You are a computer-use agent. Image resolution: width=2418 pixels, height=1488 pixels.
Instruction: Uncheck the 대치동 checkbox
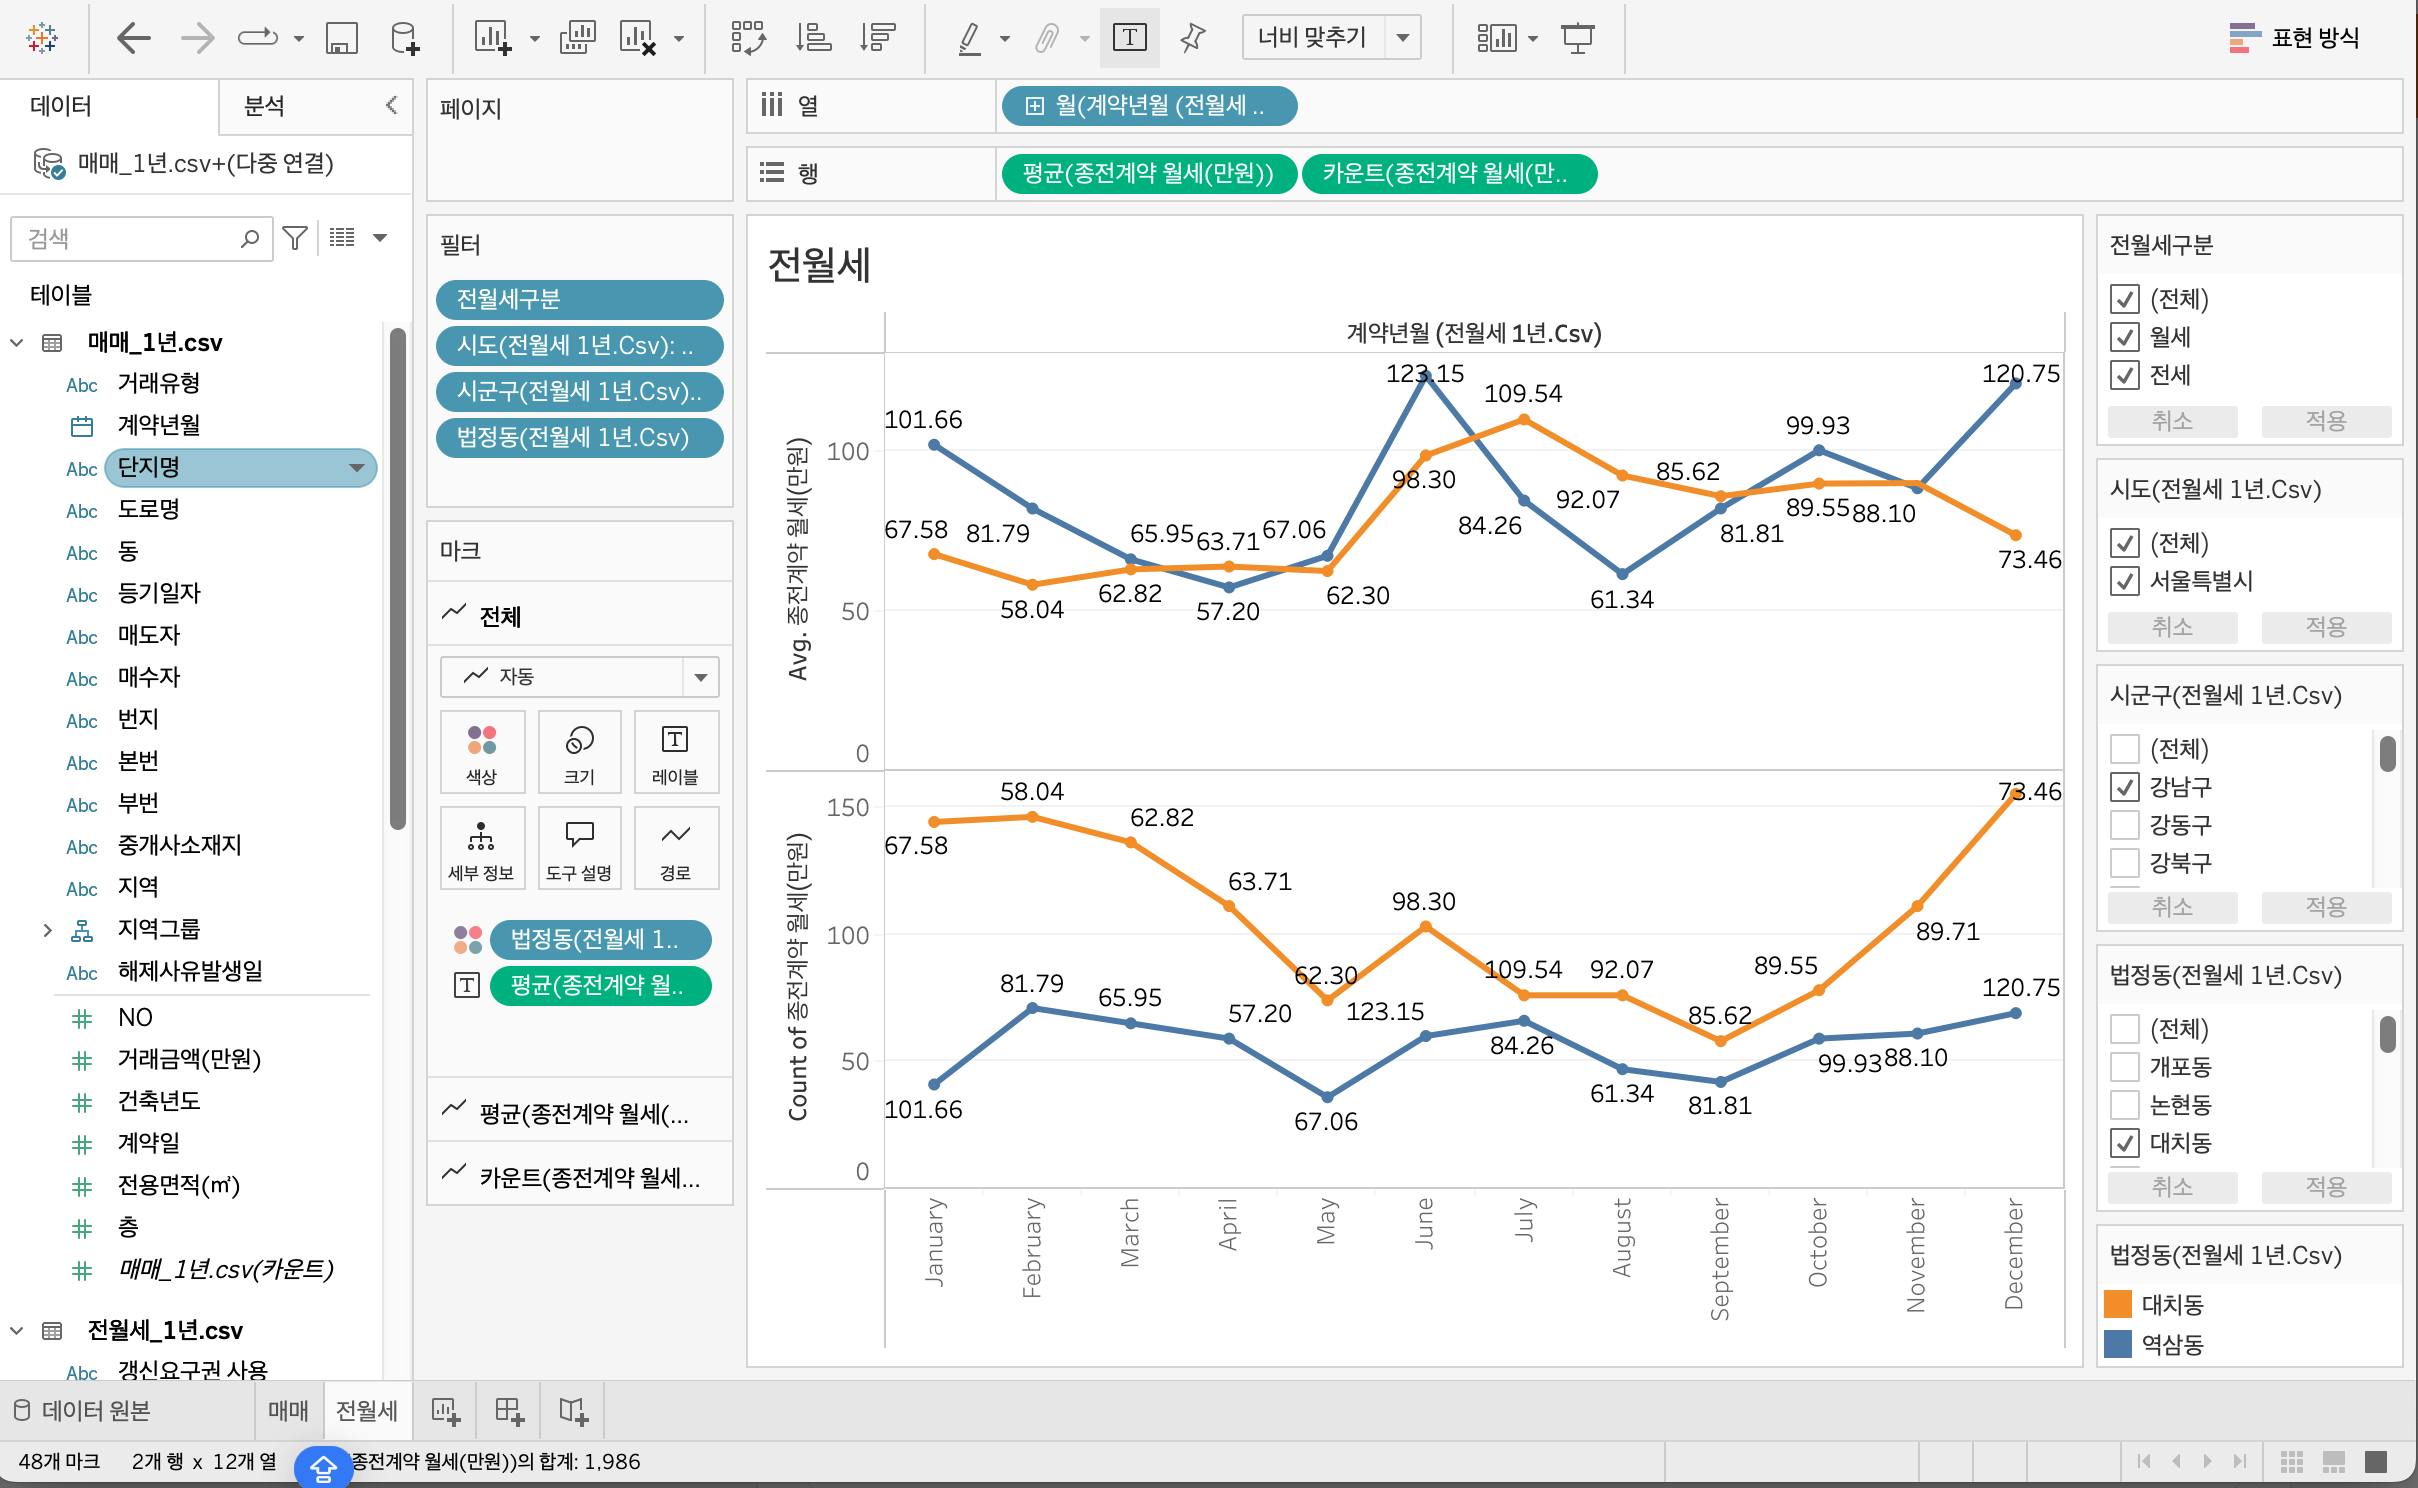pyautogui.click(x=2124, y=1143)
